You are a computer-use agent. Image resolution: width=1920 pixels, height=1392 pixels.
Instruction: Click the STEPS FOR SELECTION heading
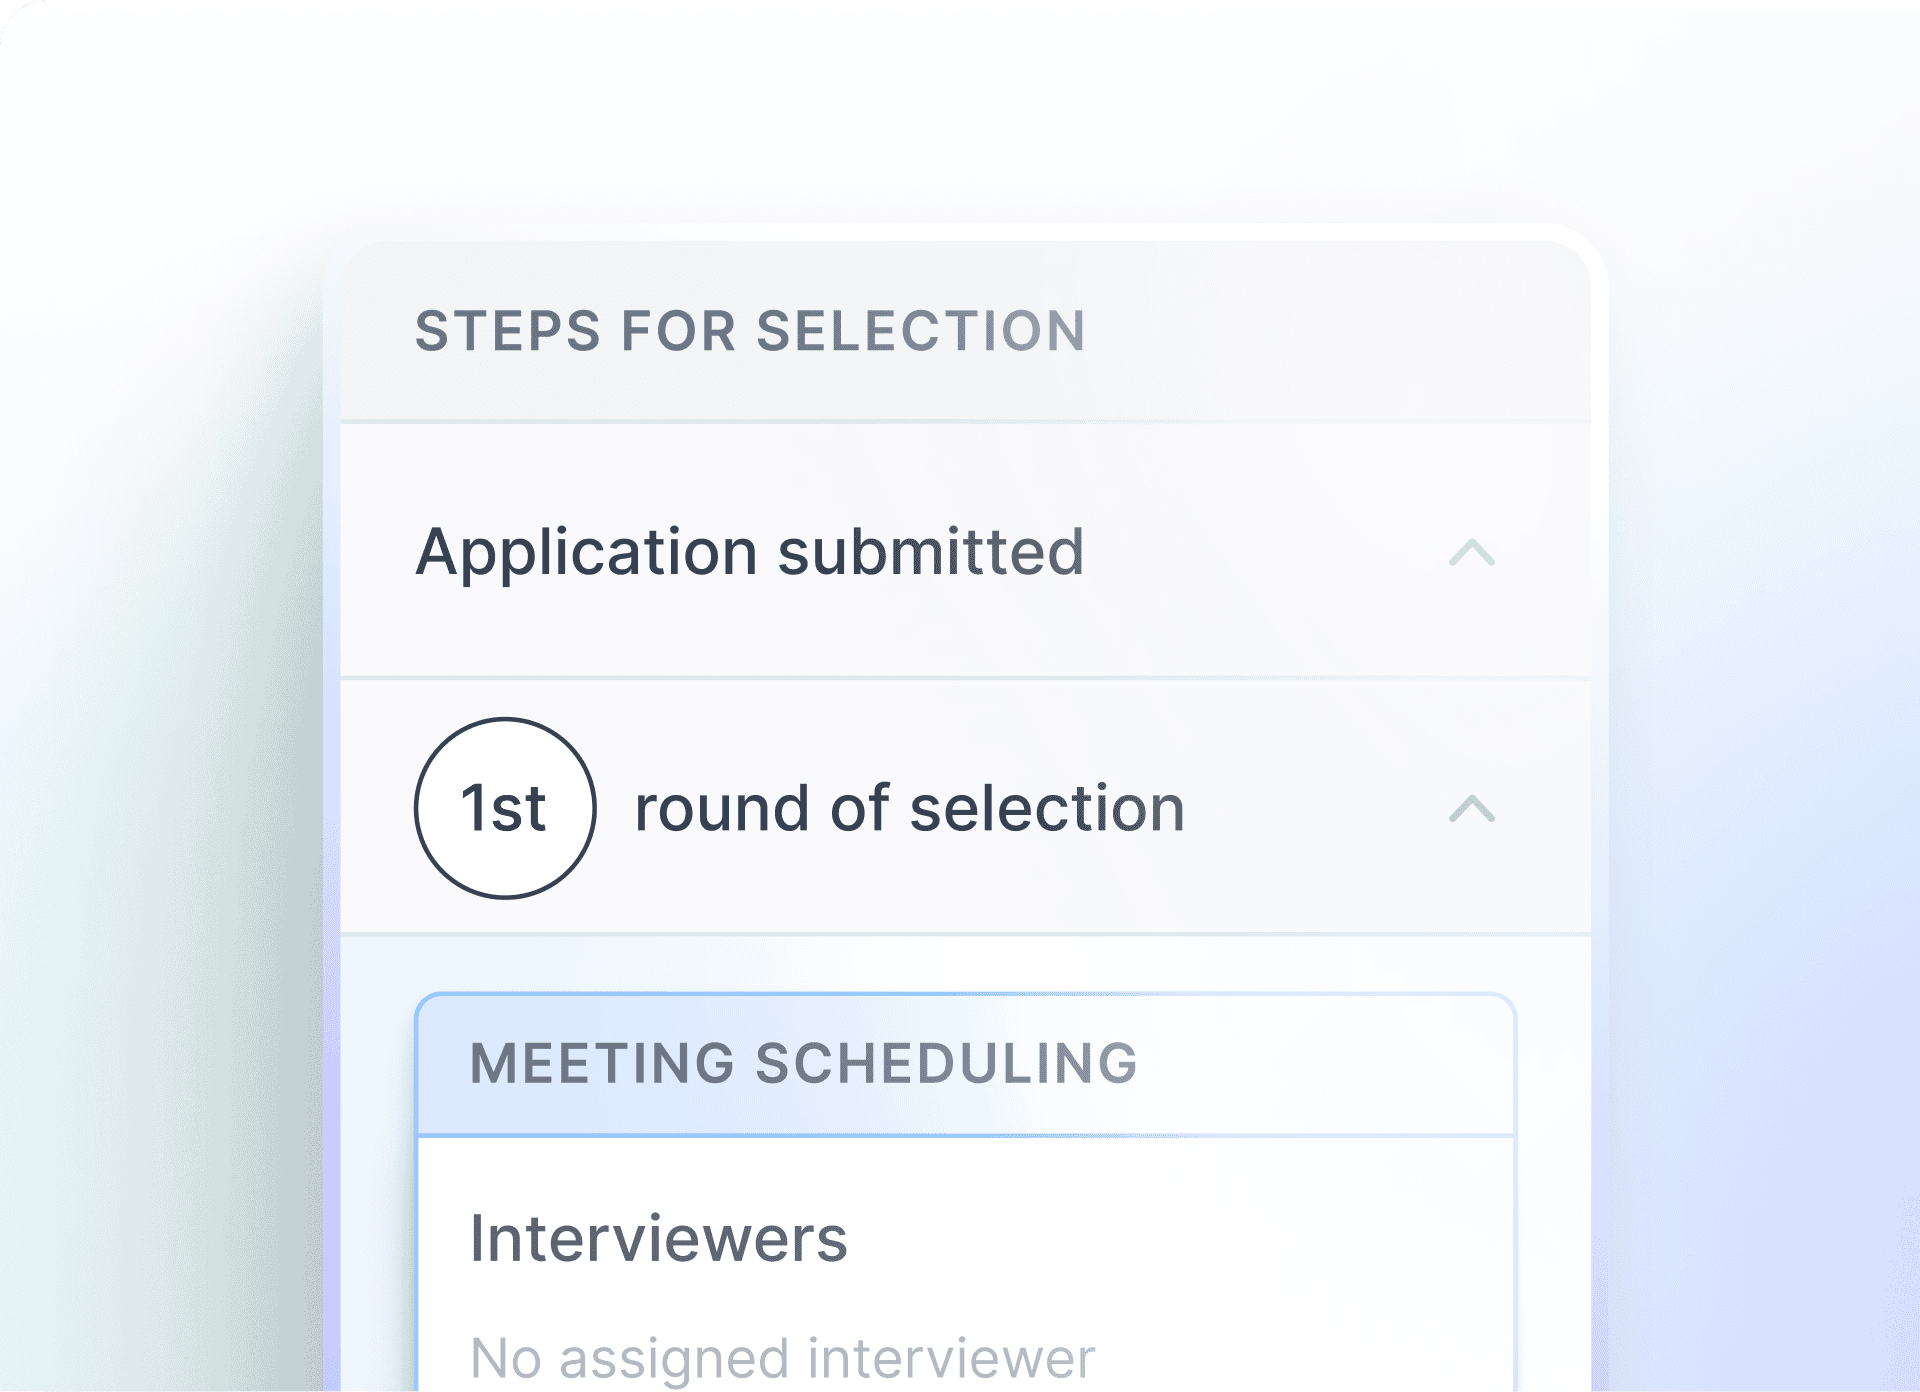tap(750, 331)
